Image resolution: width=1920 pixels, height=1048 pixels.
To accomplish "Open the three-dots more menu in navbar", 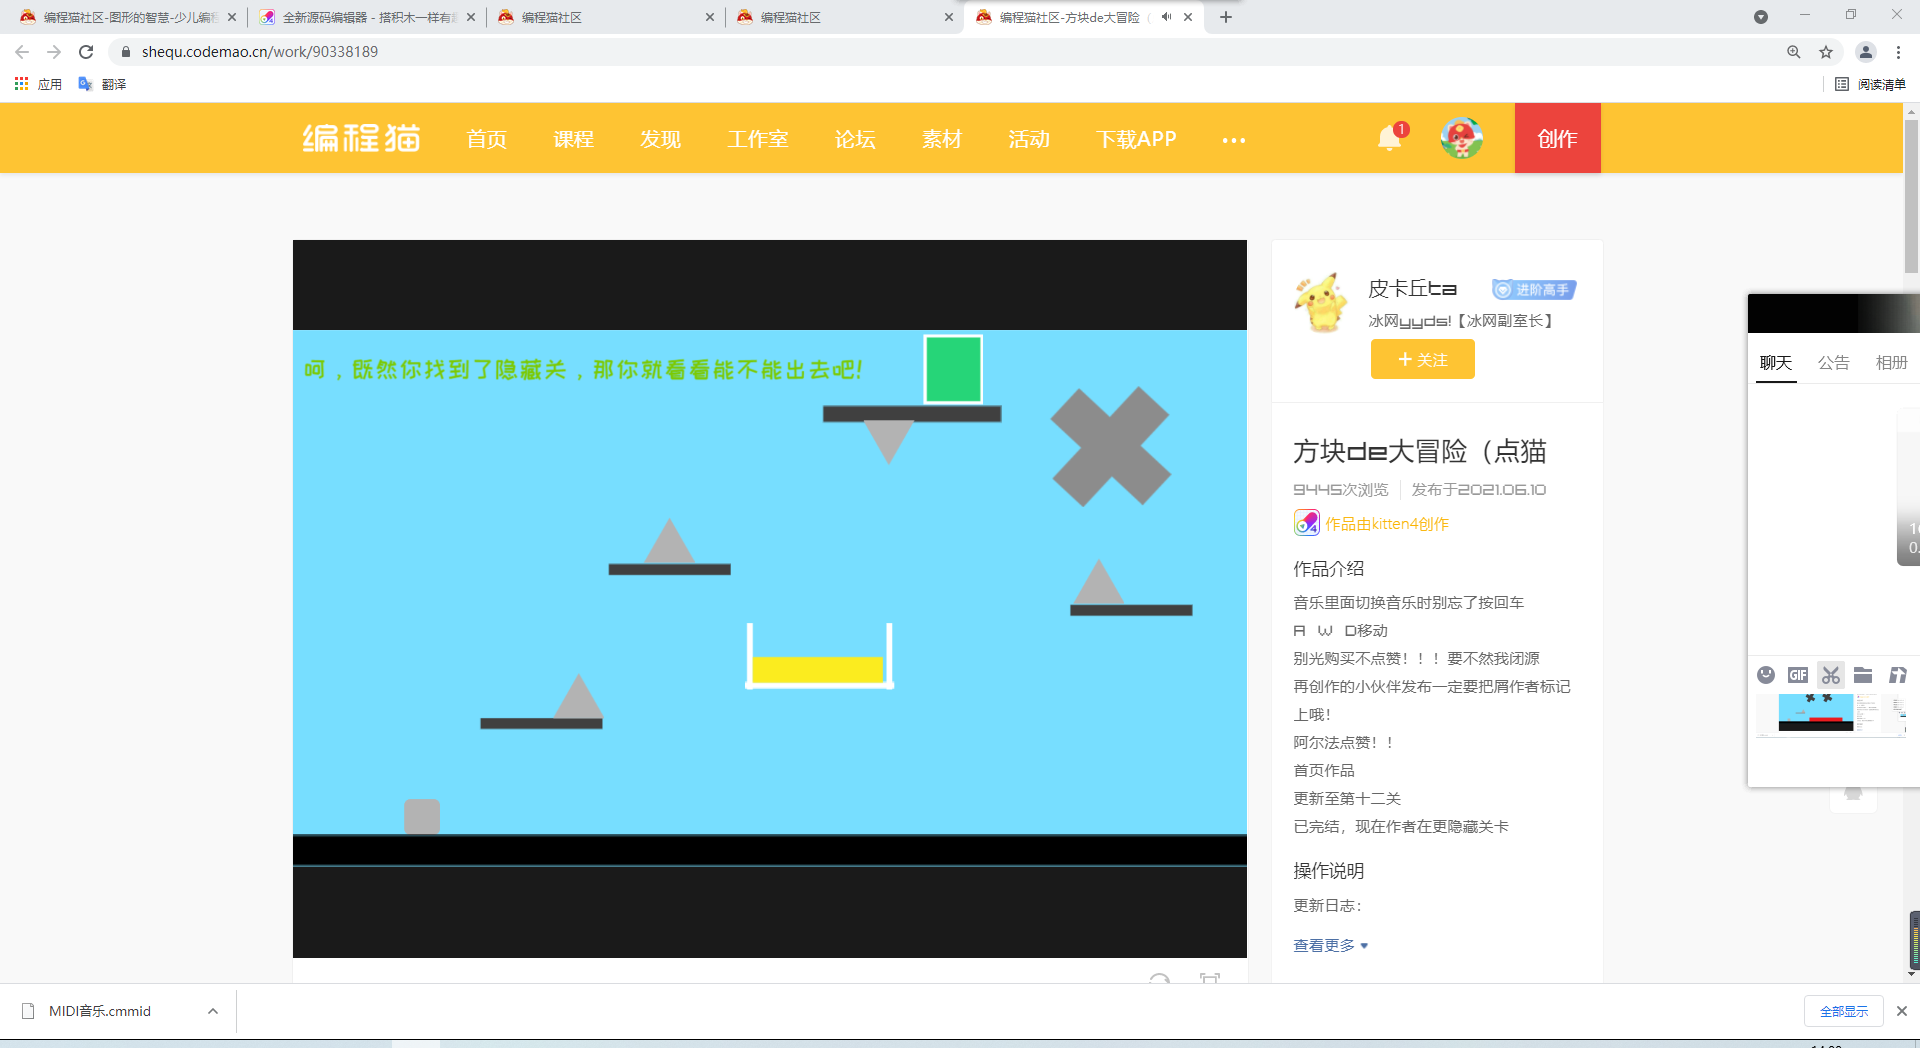I will tap(1234, 140).
